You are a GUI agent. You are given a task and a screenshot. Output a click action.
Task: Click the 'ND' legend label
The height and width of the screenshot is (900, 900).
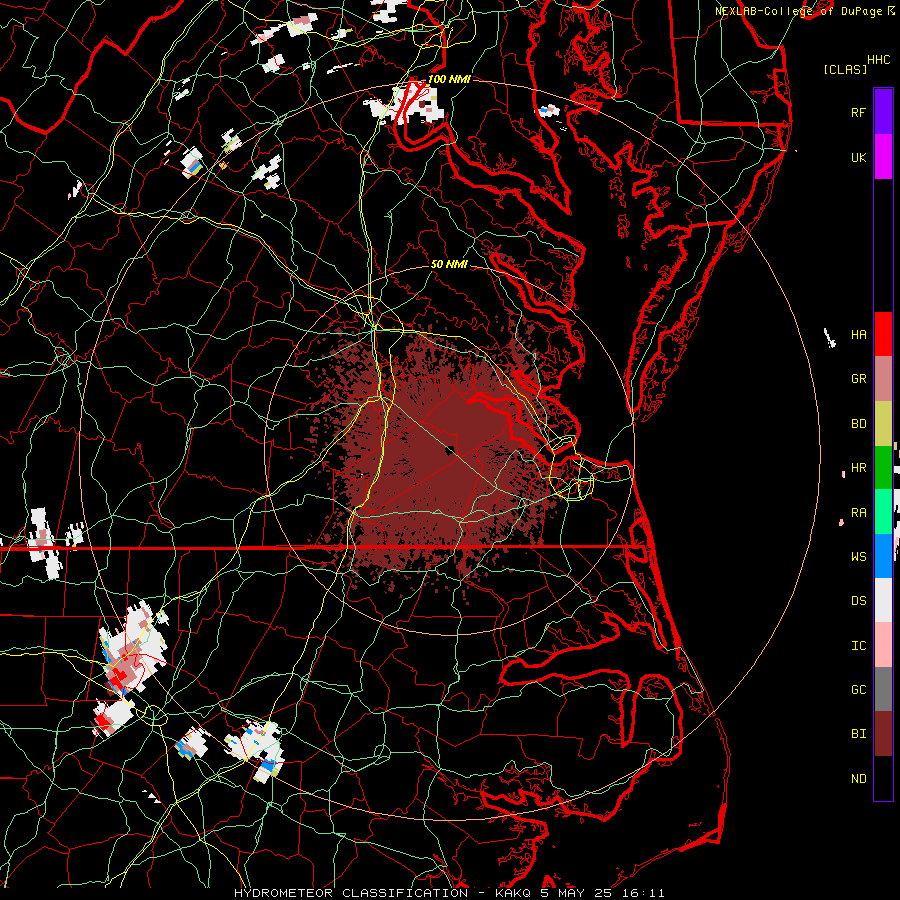point(858,778)
